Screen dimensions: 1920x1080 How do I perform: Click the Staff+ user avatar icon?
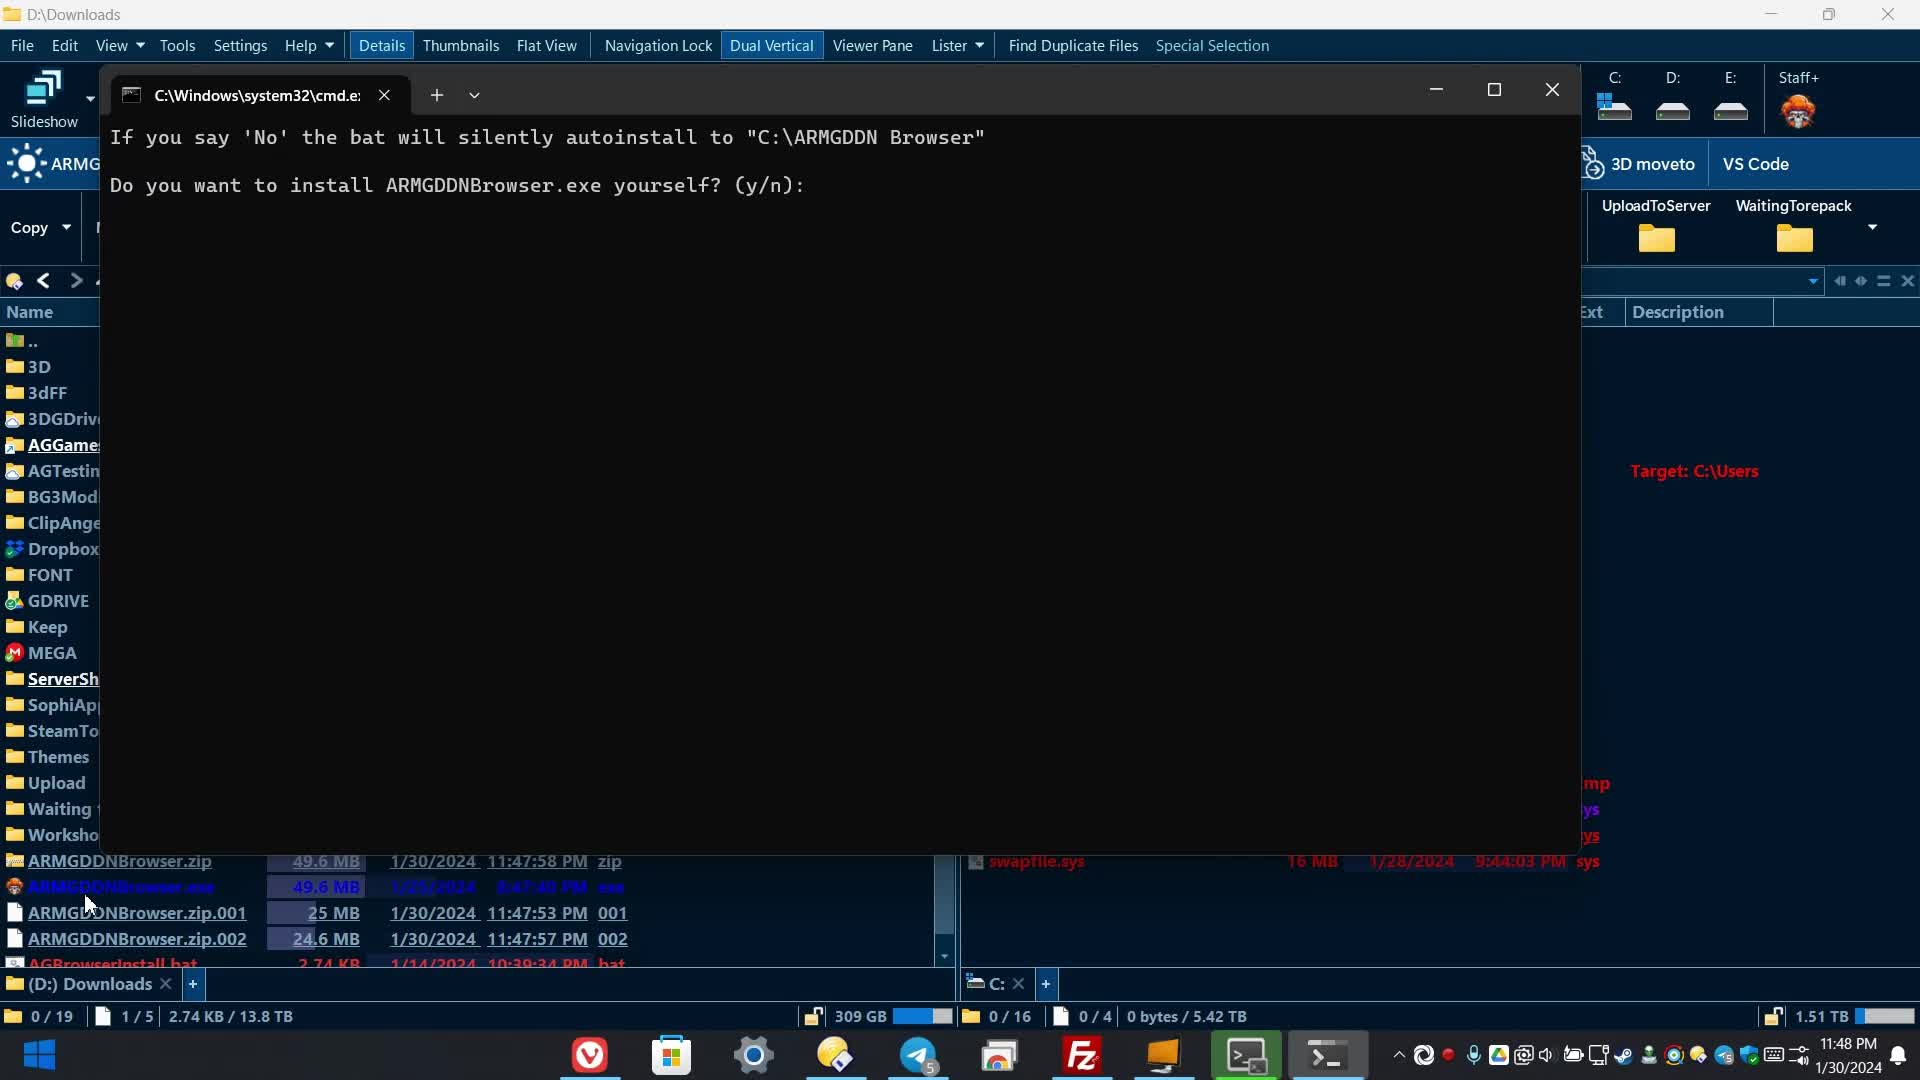pyautogui.click(x=1798, y=110)
